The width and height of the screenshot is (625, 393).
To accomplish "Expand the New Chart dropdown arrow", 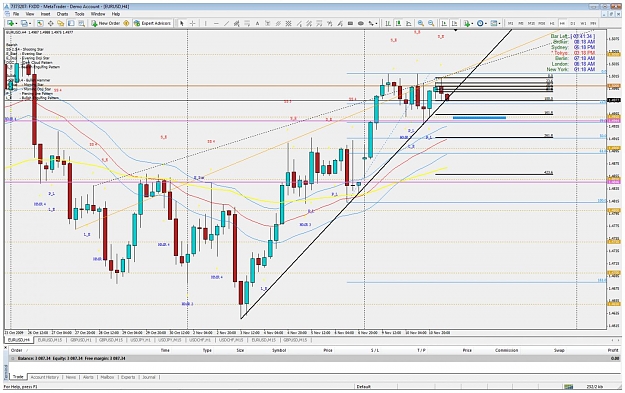I will (x=16, y=24).
